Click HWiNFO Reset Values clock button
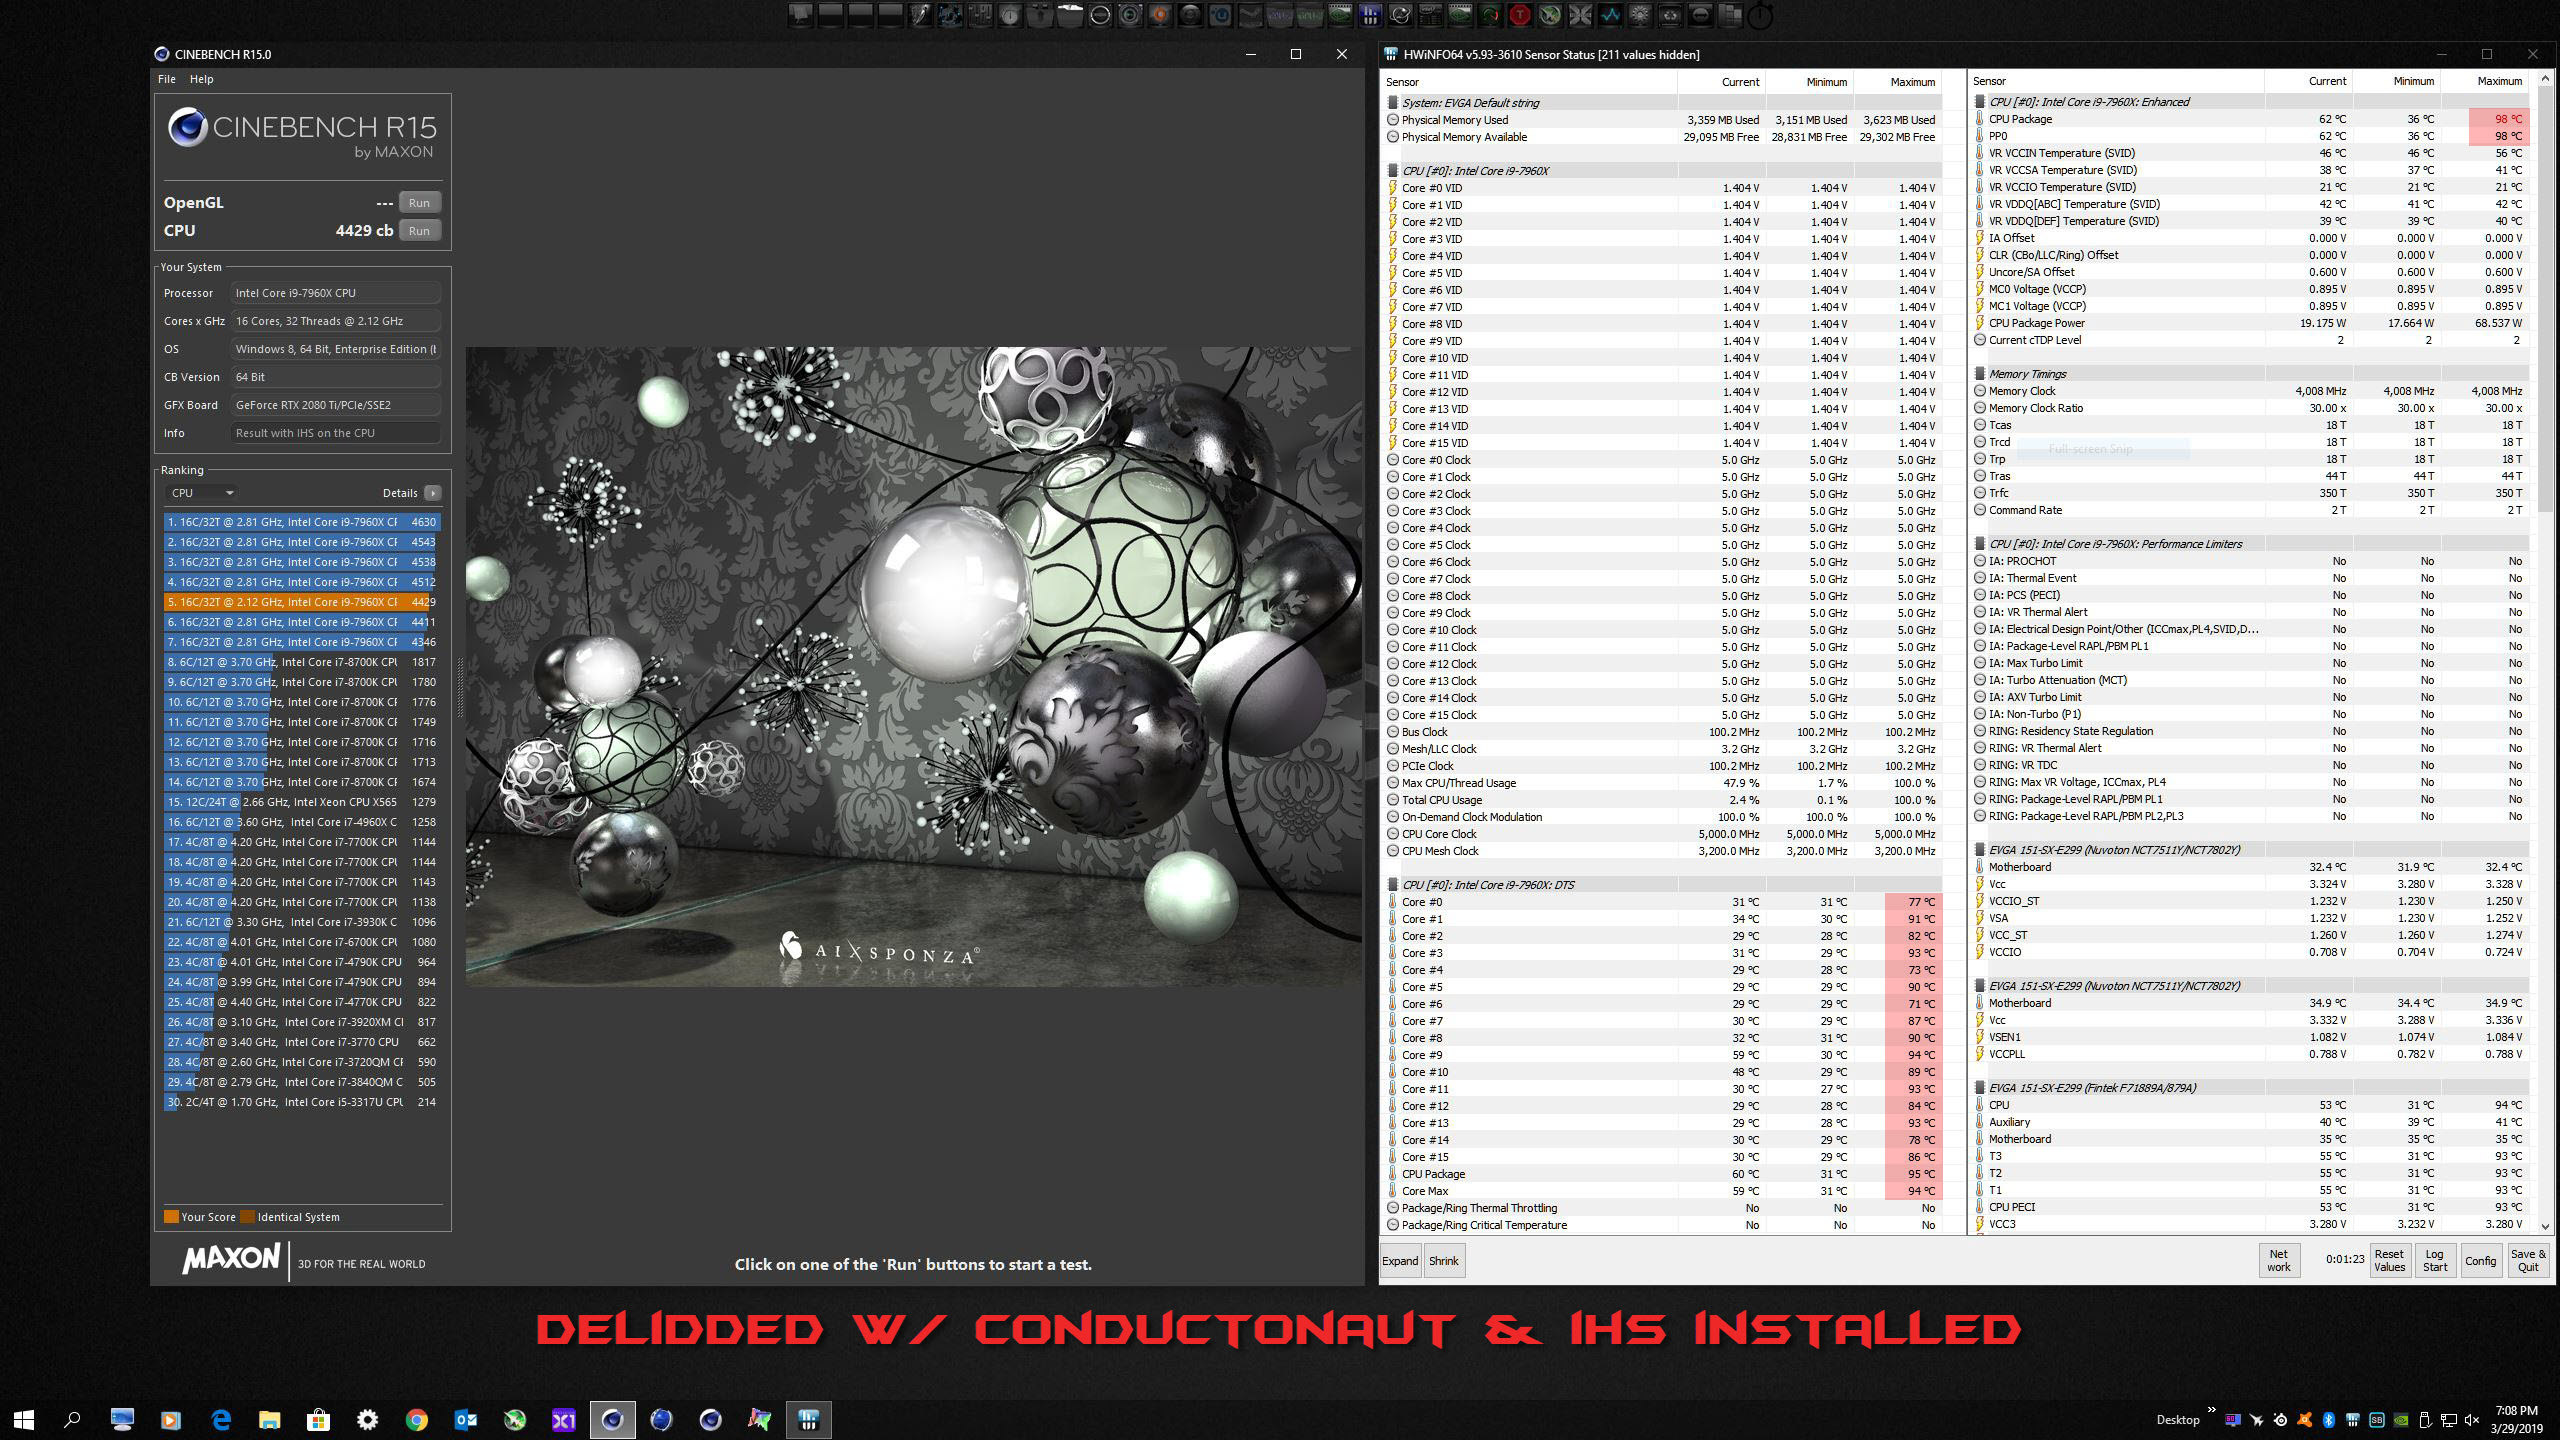The width and height of the screenshot is (2560, 1440). coord(2389,1260)
